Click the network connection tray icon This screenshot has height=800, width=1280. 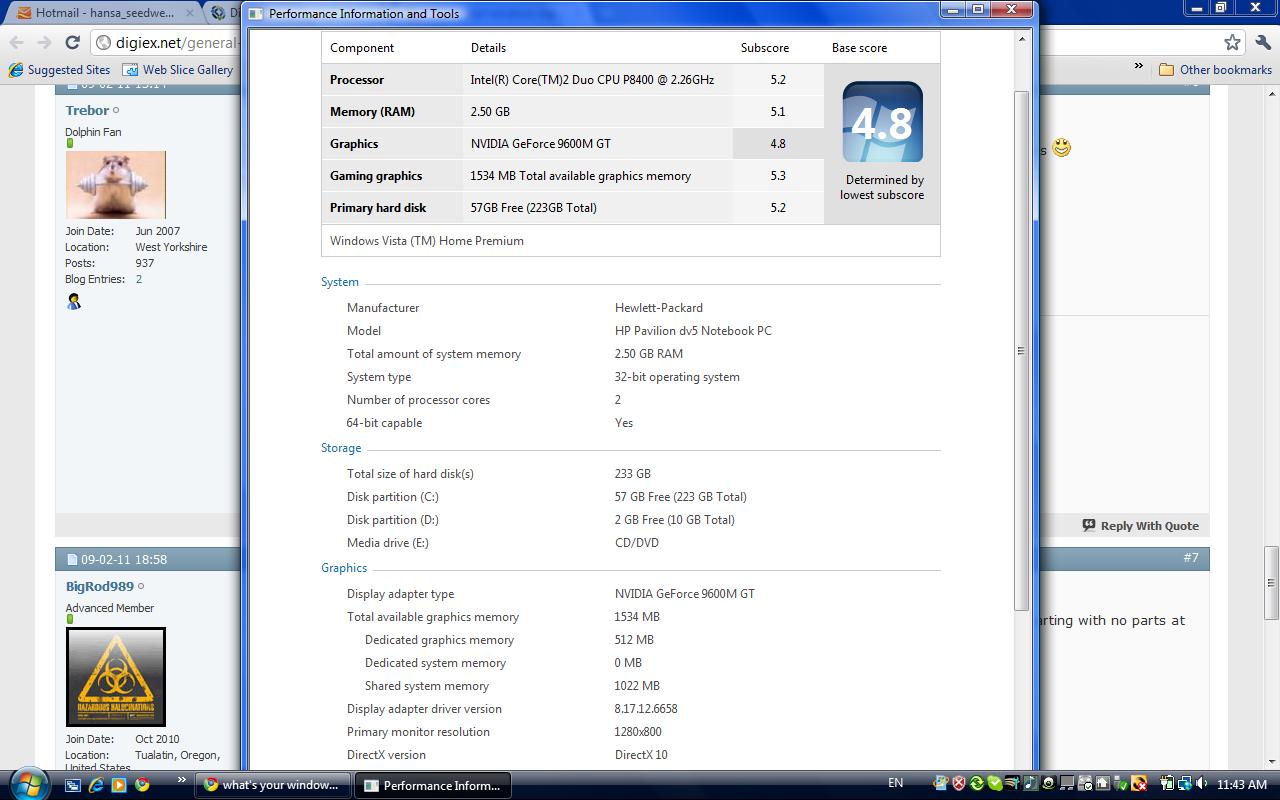tap(1185, 783)
